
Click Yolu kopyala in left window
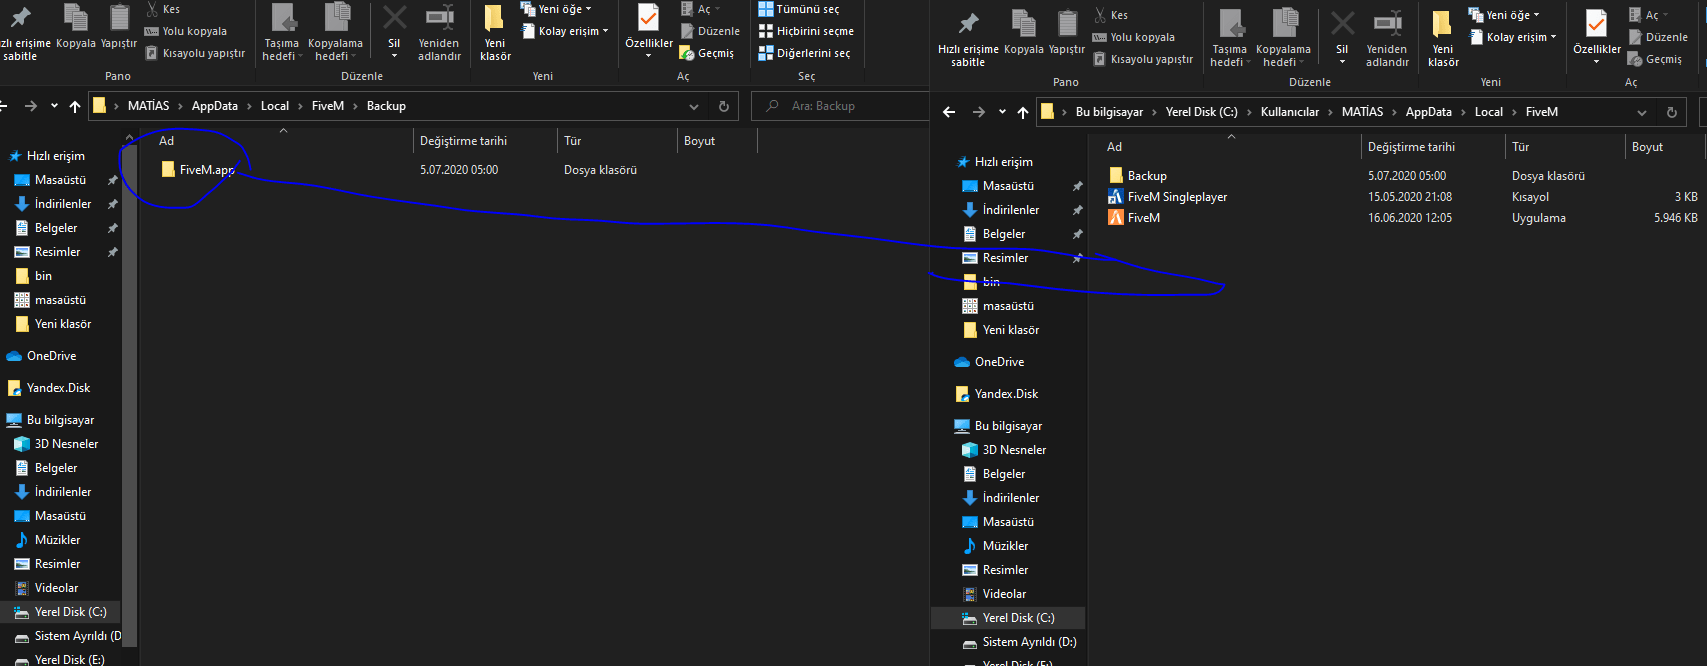tap(186, 31)
